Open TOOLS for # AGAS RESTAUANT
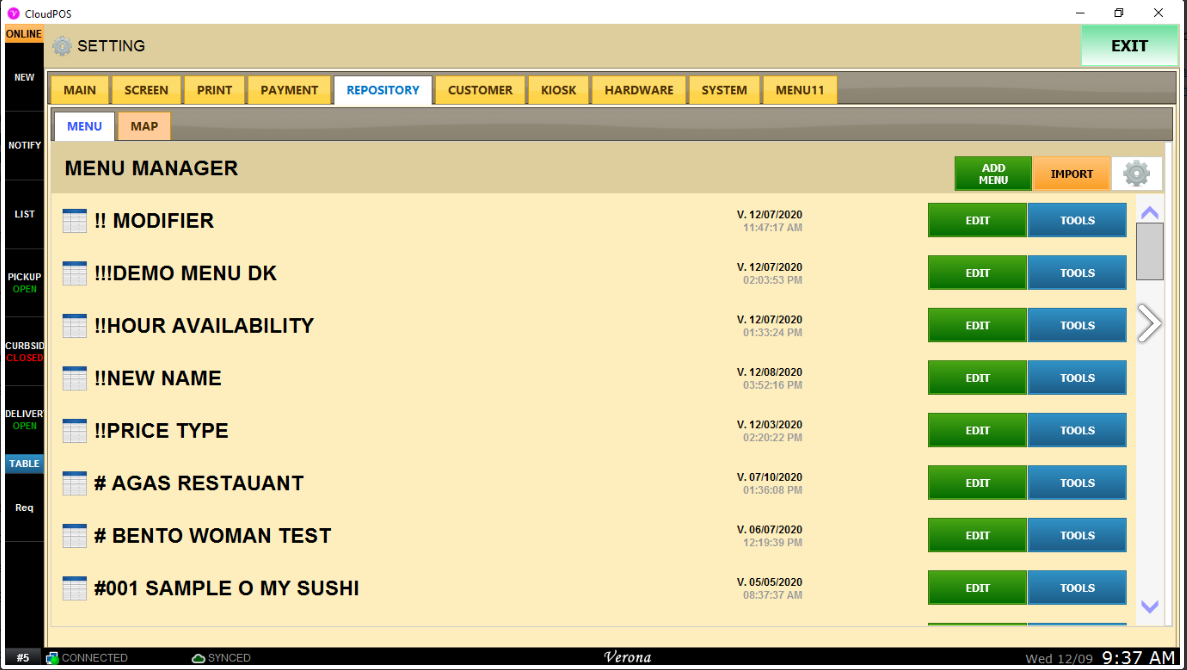Screen dimensions: 1187x670 coord(1077,482)
